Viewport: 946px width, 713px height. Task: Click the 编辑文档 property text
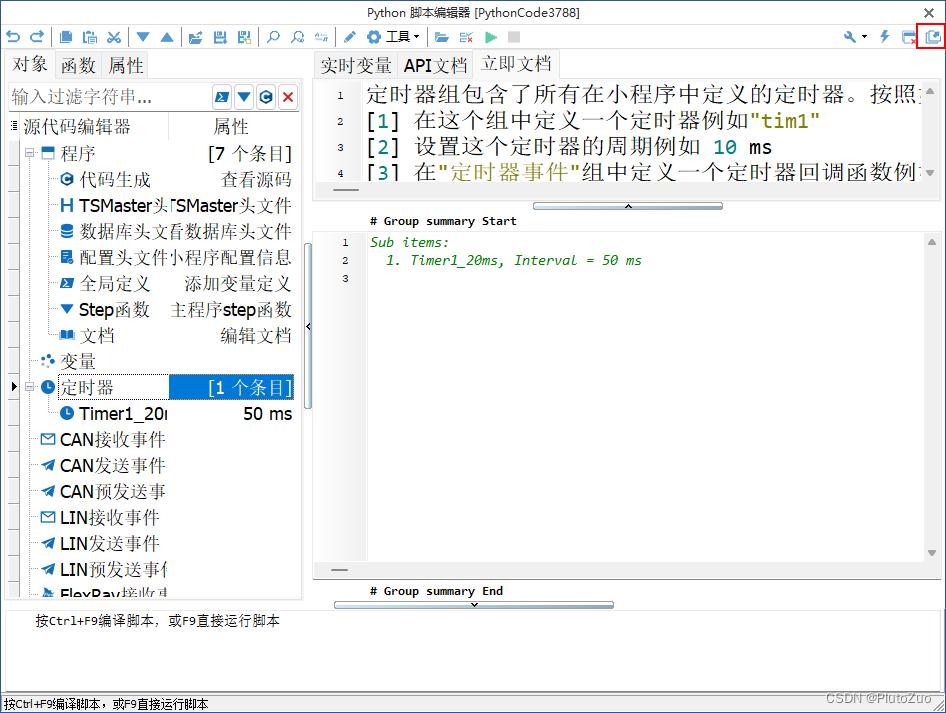click(x=256, y=335)
